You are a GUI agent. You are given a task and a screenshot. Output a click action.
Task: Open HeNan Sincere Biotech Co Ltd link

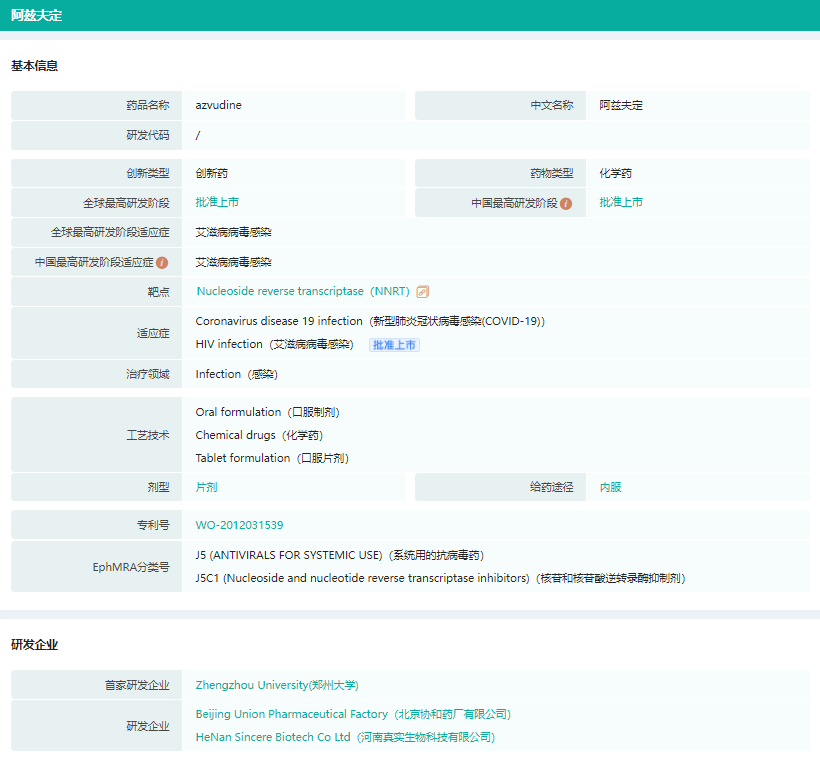345,737
